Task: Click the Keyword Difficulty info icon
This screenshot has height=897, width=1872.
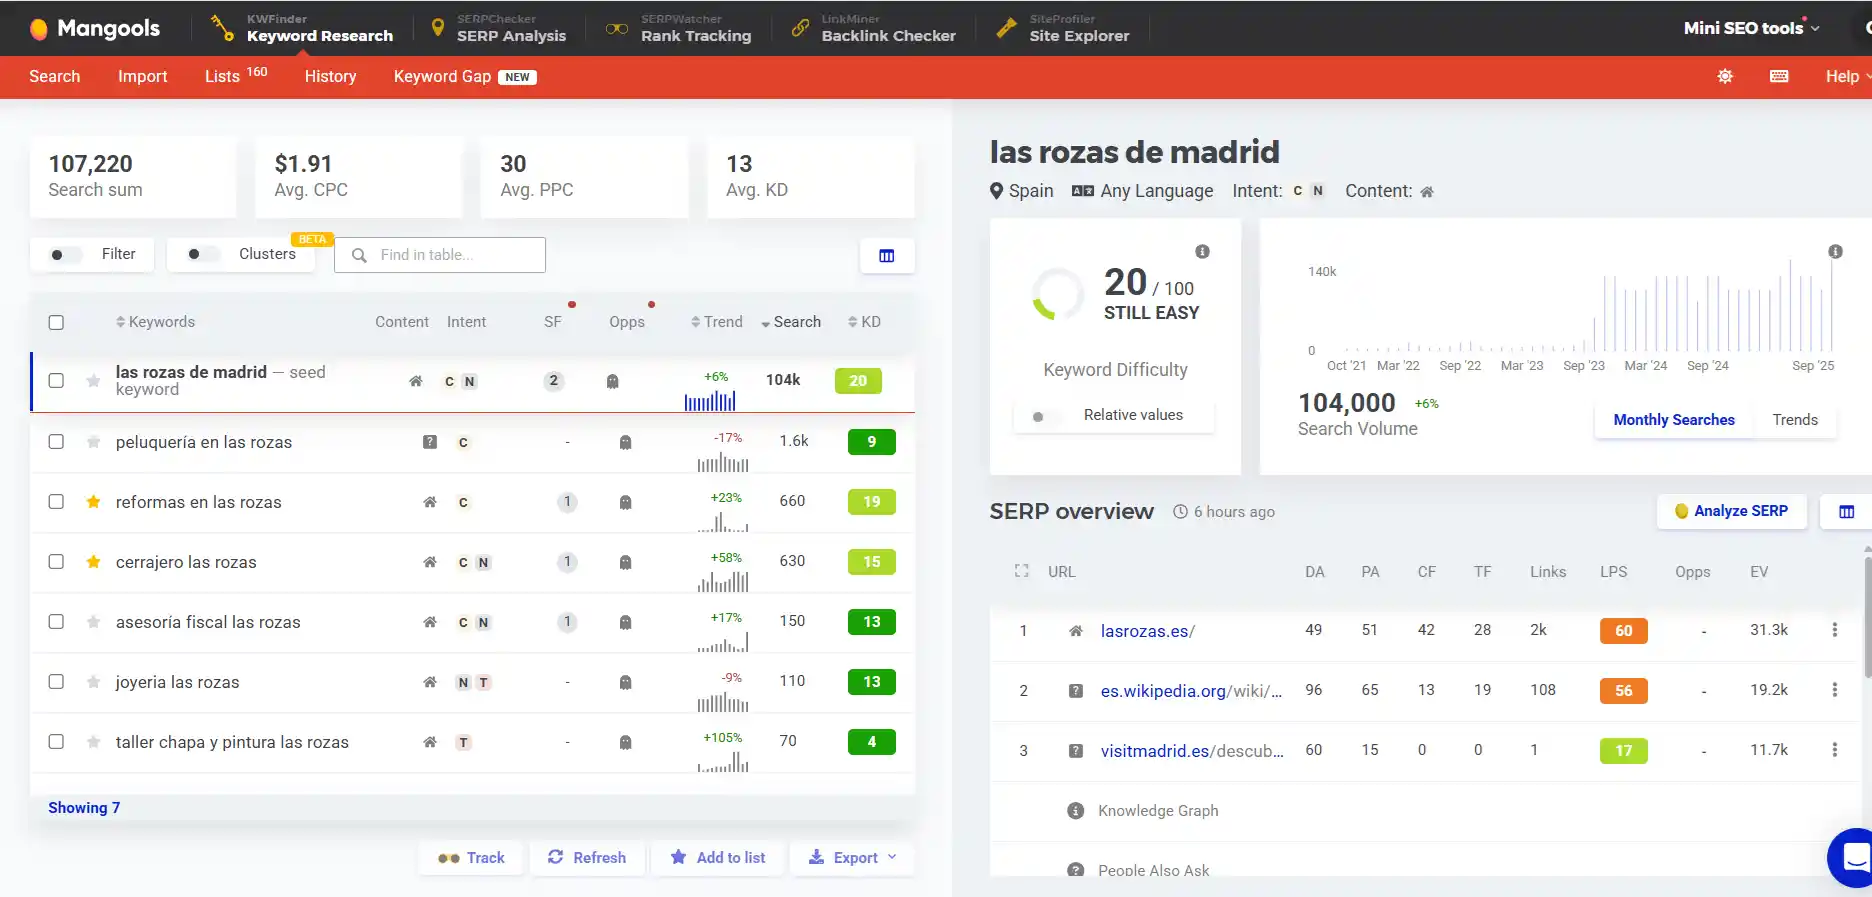Action: (1202, 252)
